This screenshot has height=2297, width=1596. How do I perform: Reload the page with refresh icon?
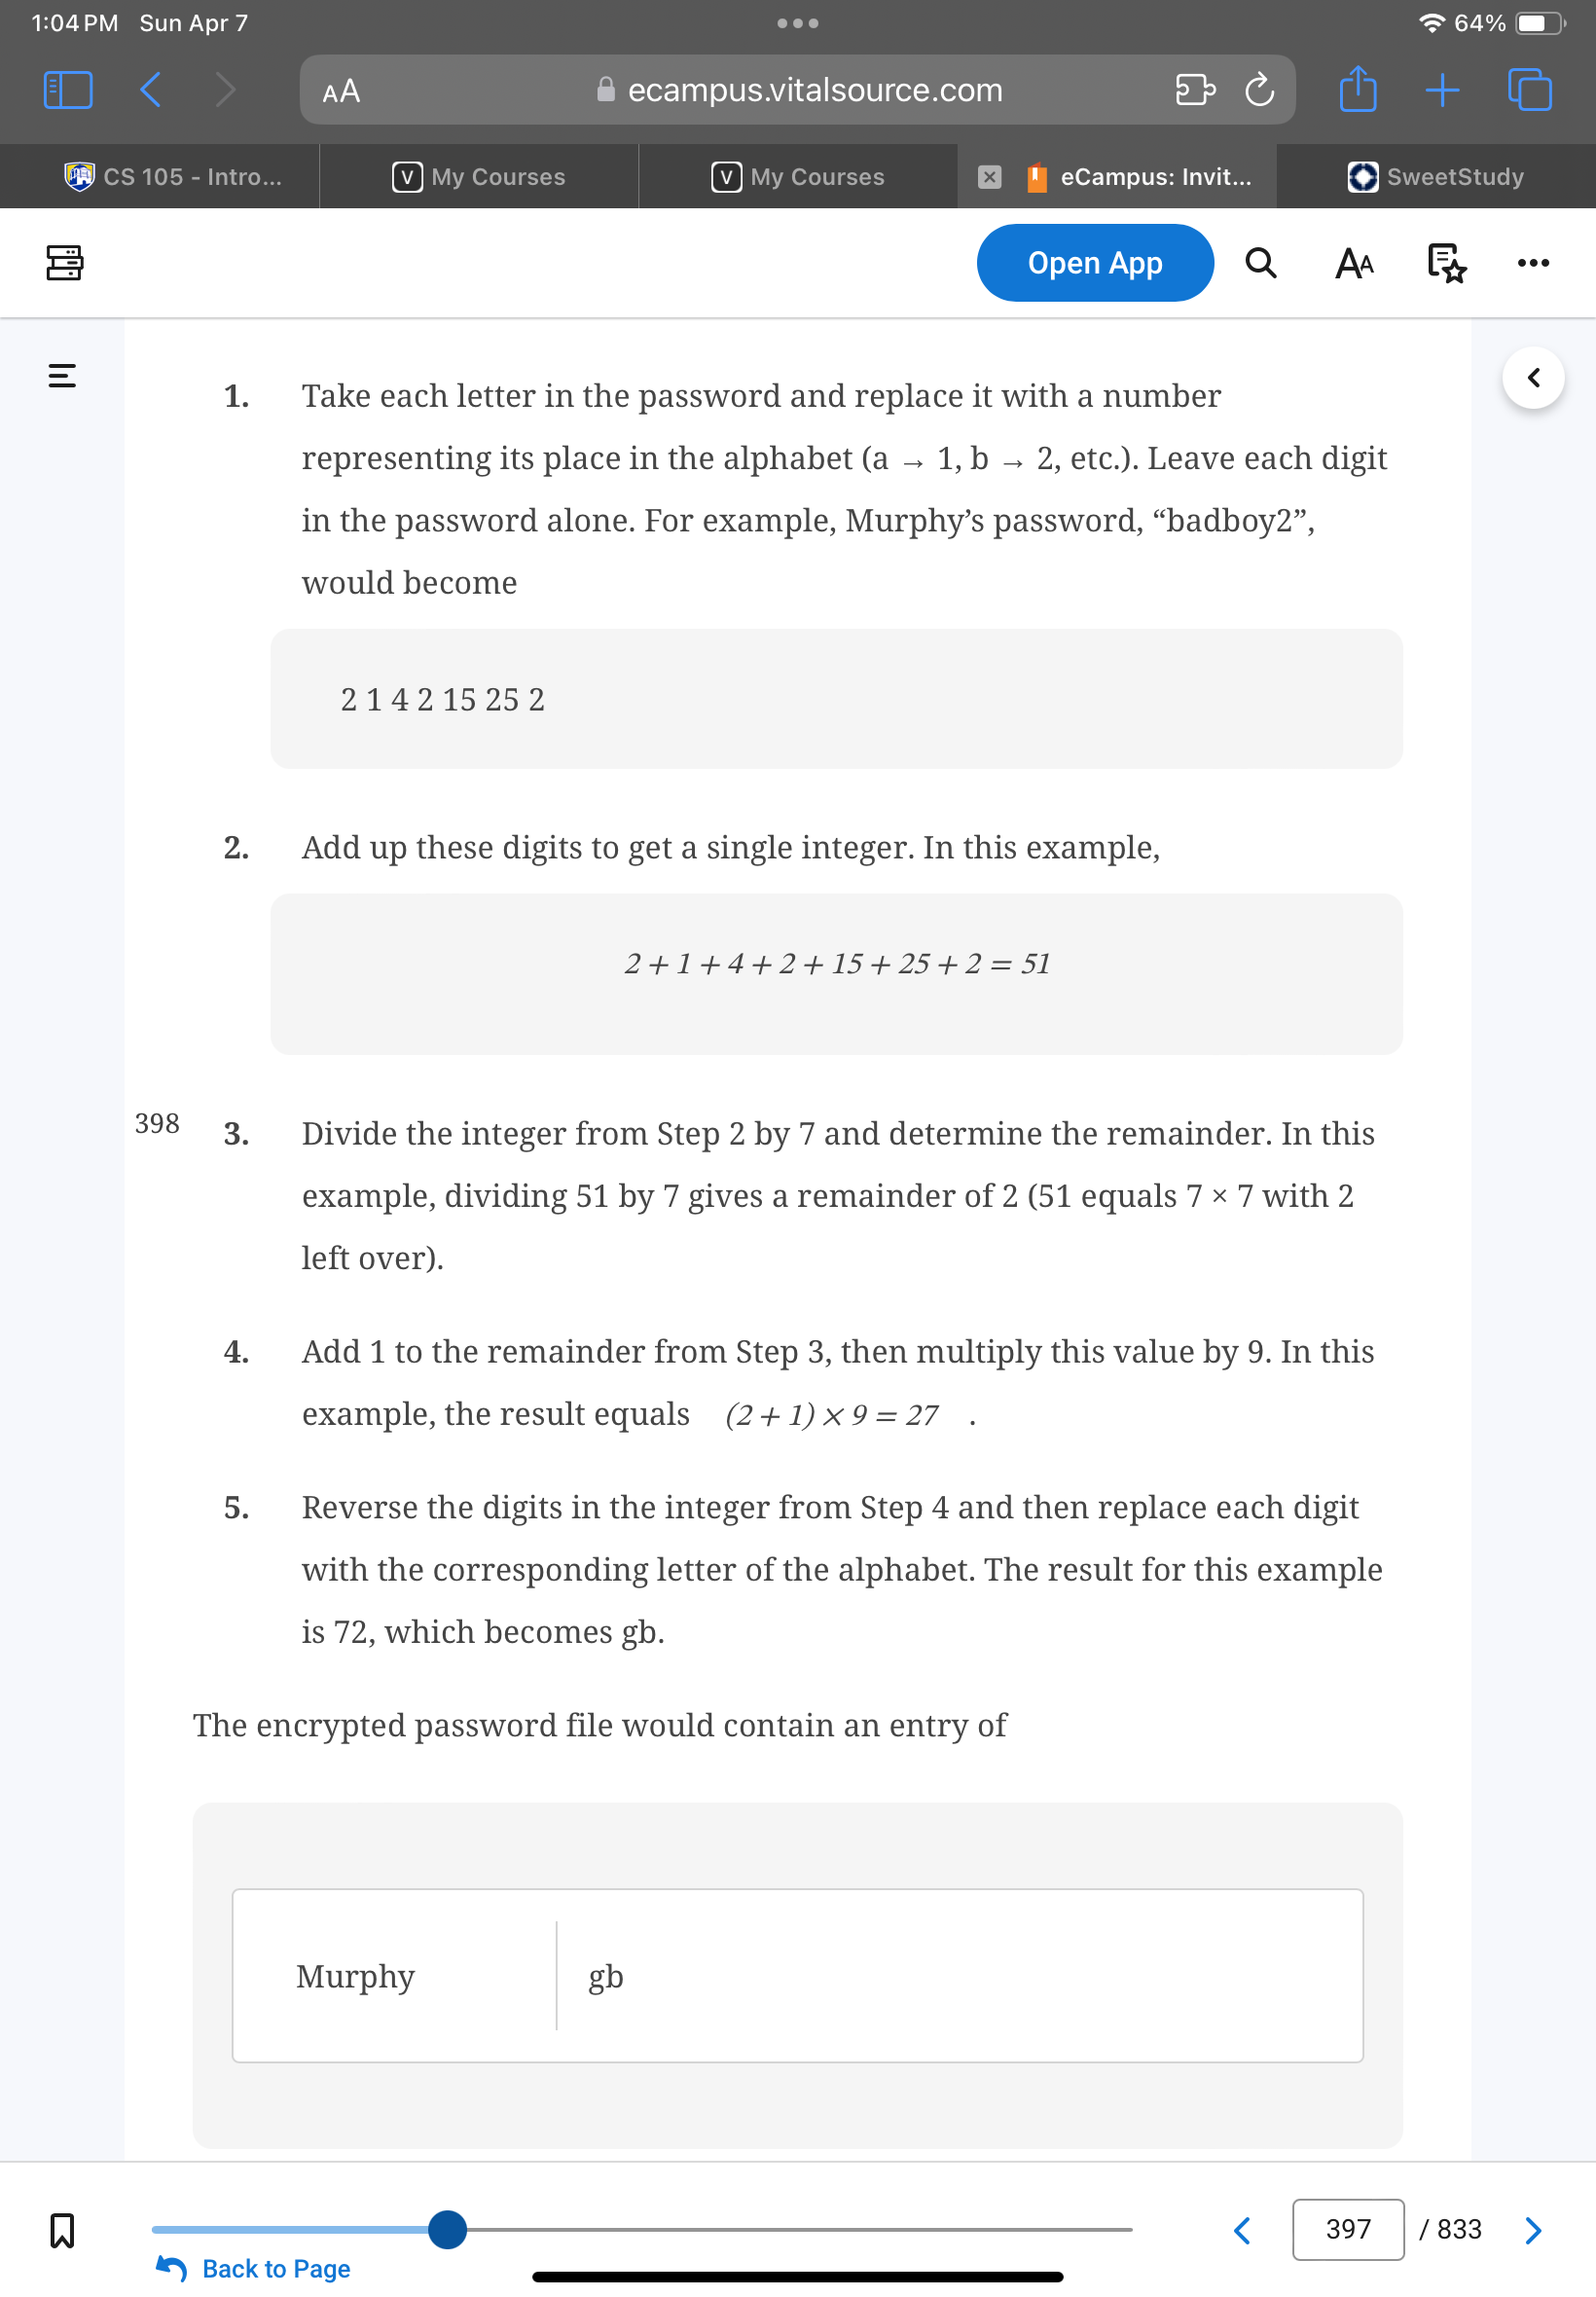point(1259,90)
